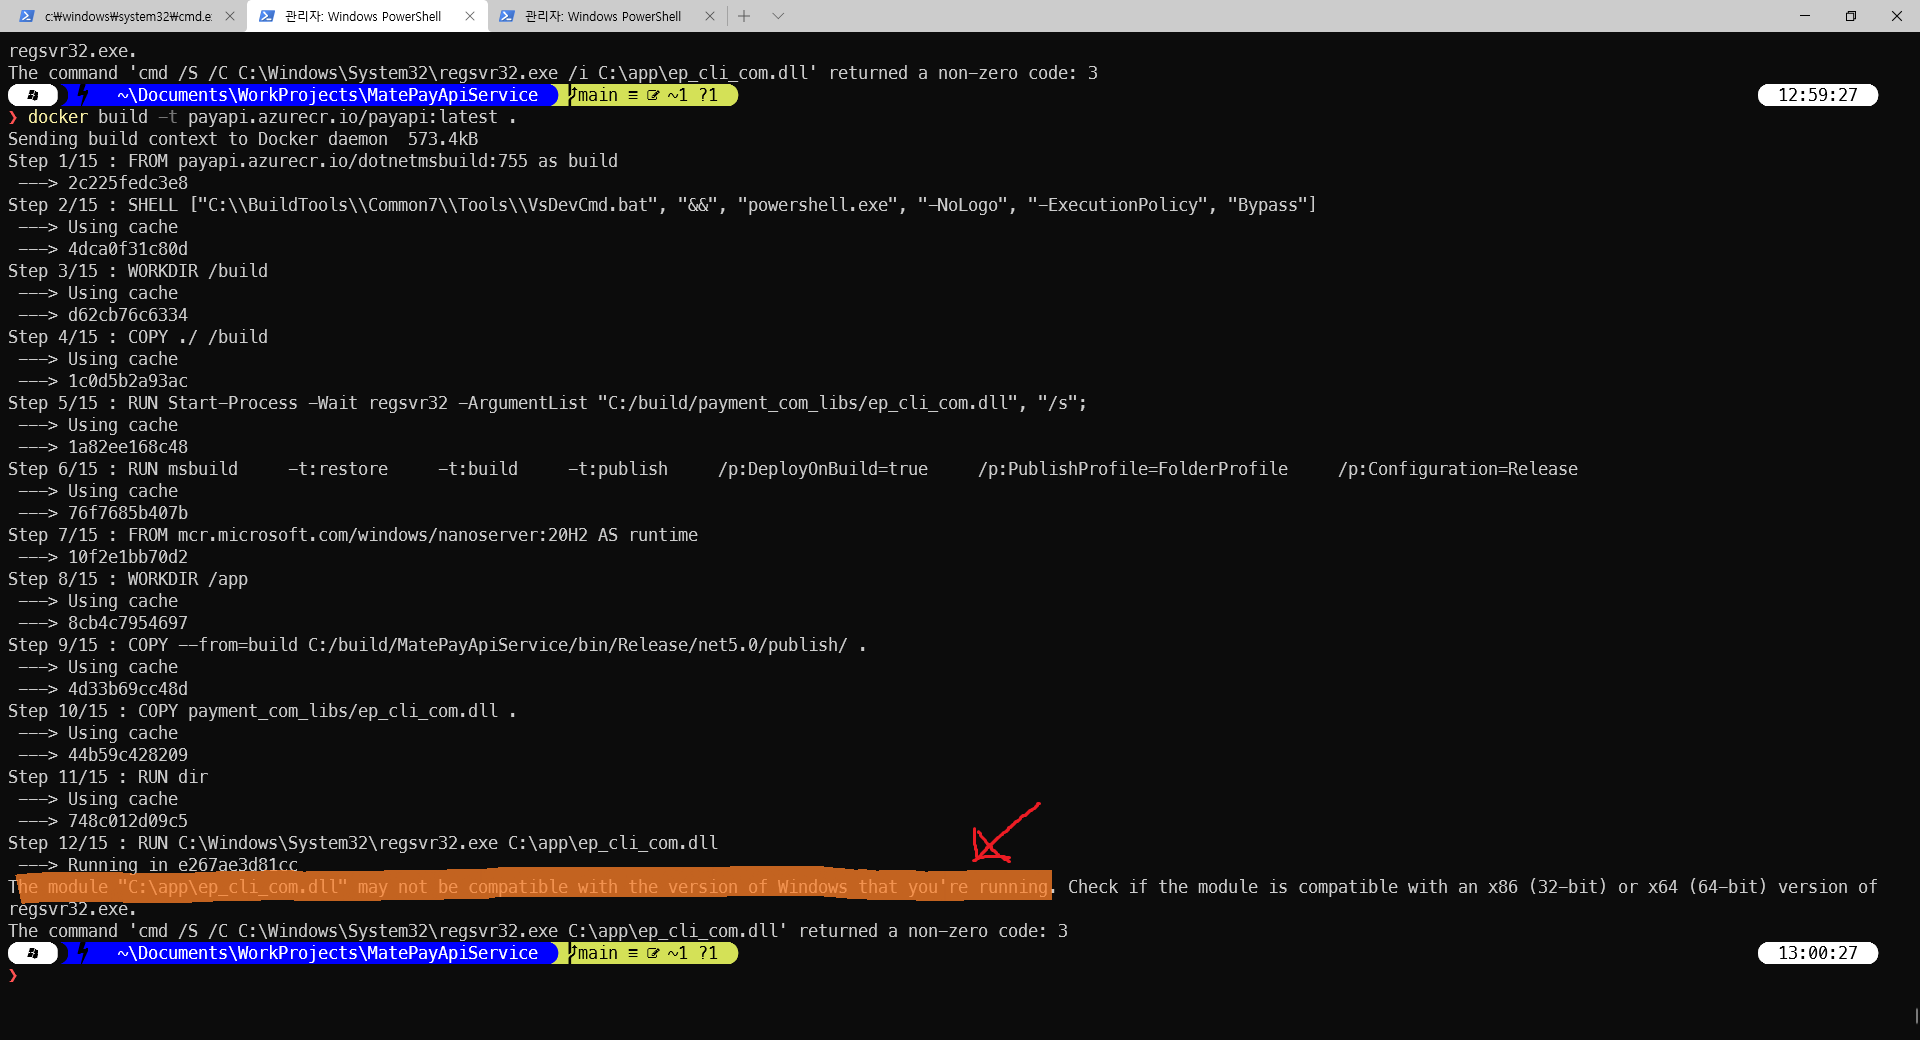Click the 12:59:27 timestamp badge
This screenshot has height=1040, width=1920.
tap(1817, 95)
